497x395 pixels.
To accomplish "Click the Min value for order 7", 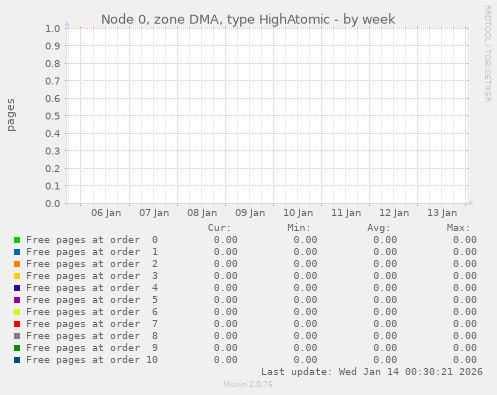I will pos(305,324).
